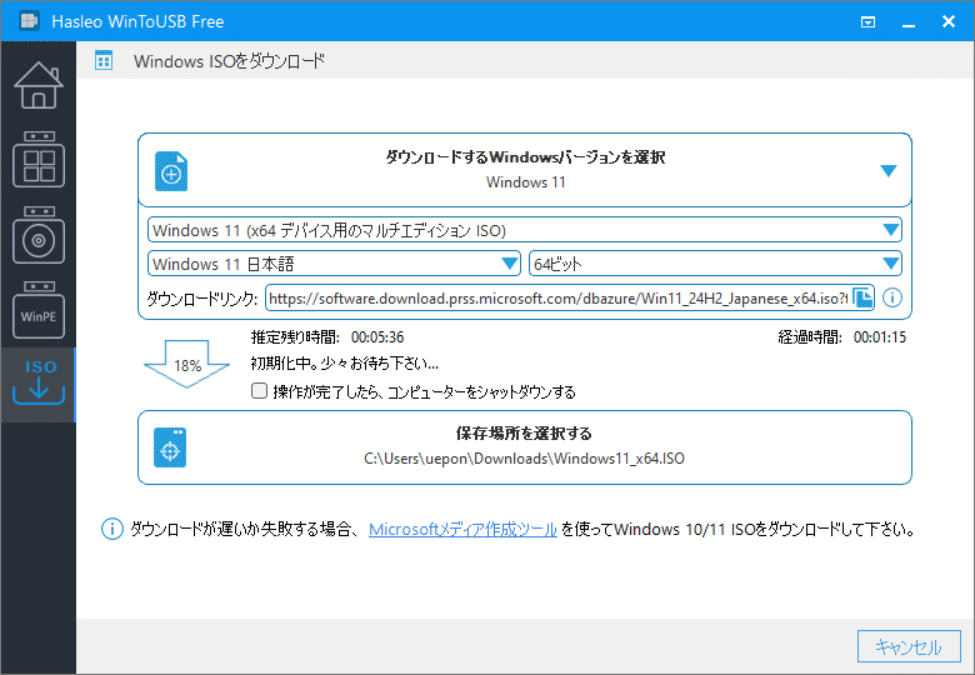Open the Windows 11 edition dropdown

point(888,229)
